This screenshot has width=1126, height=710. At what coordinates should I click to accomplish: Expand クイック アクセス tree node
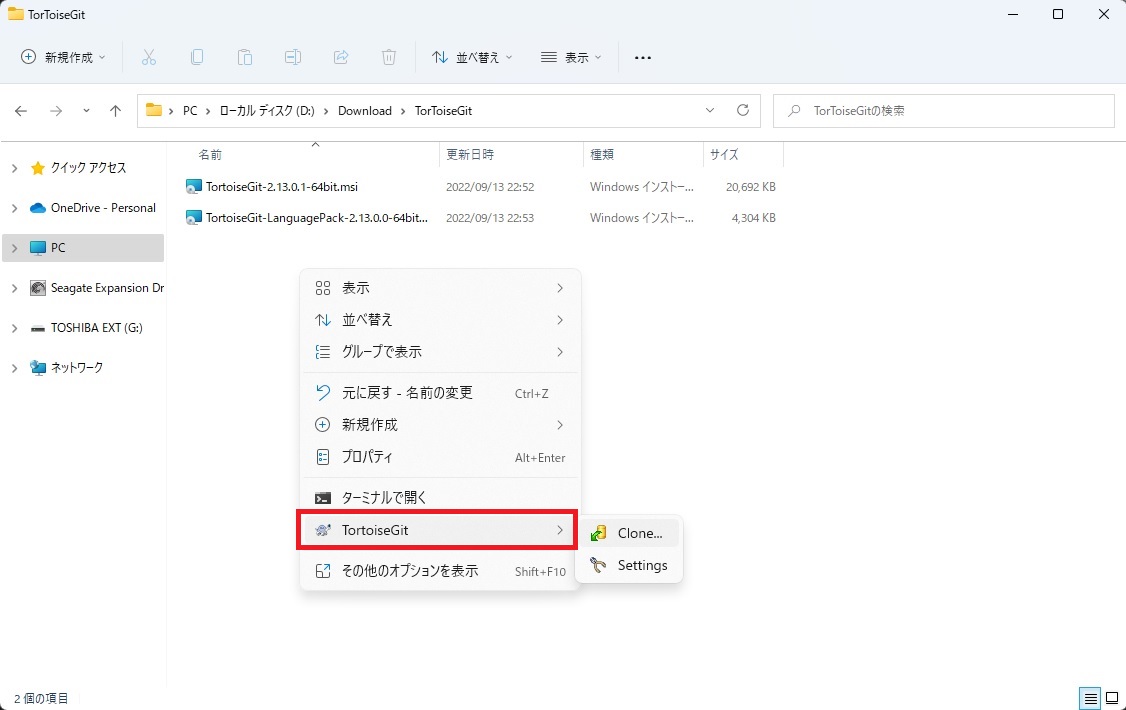[x=14, y=168]
